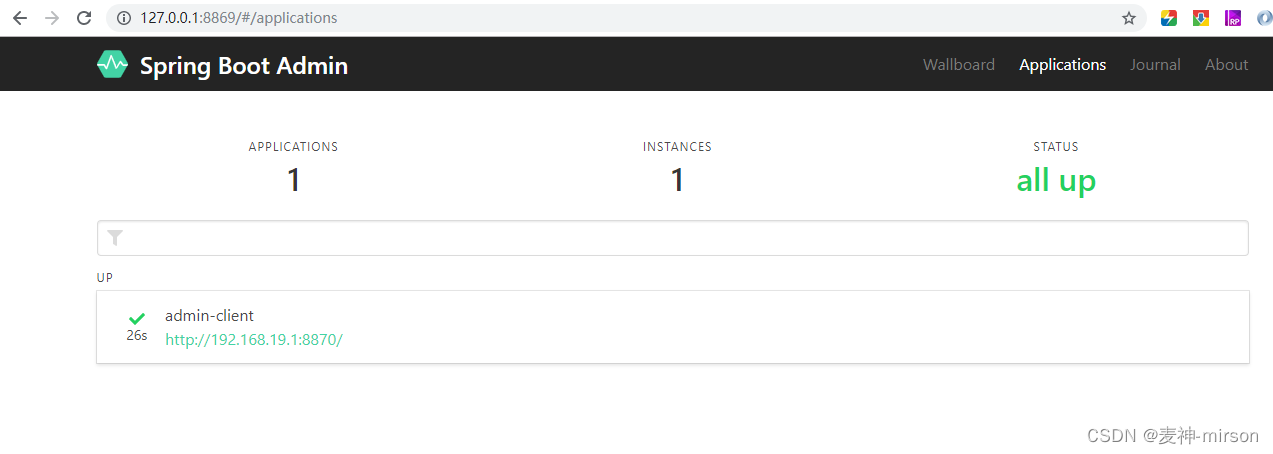
Task: Reload the page with the refresh icon
Action: tap(84, 18)
